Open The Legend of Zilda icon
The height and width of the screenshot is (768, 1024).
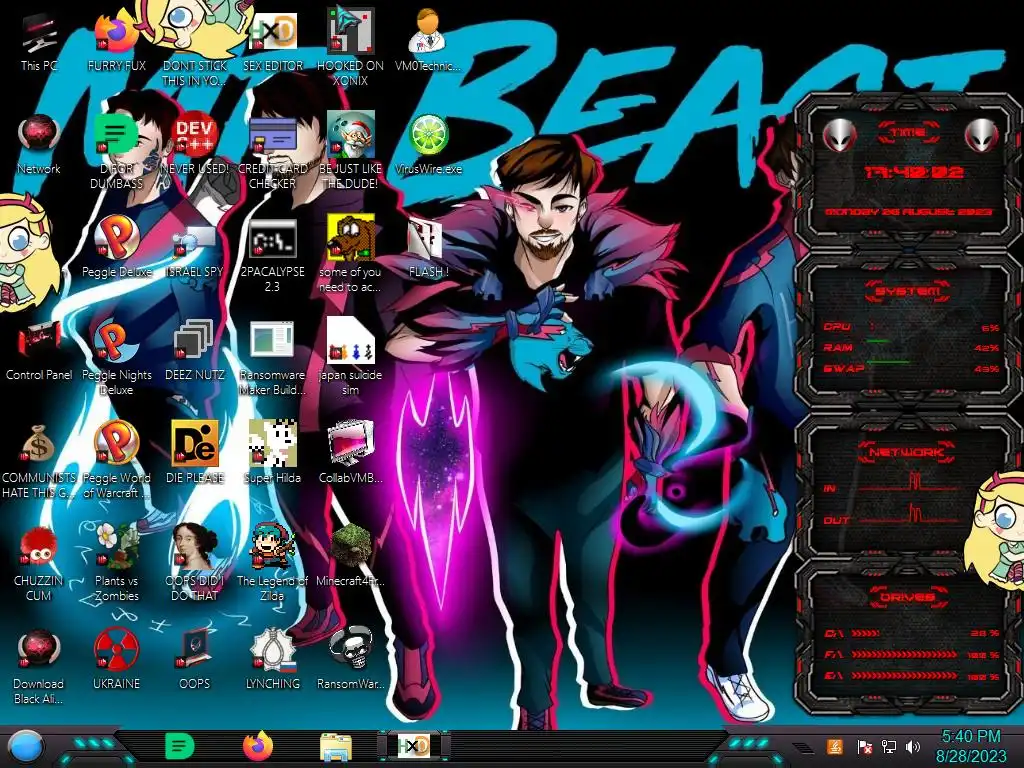click(272, 563)
